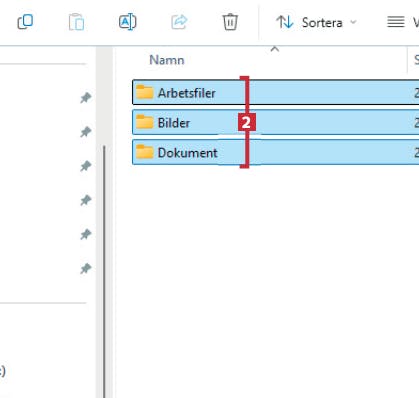Click the Sortera dropdown arrow
Screen dimensions: 419x398
(x=353, y=22)
